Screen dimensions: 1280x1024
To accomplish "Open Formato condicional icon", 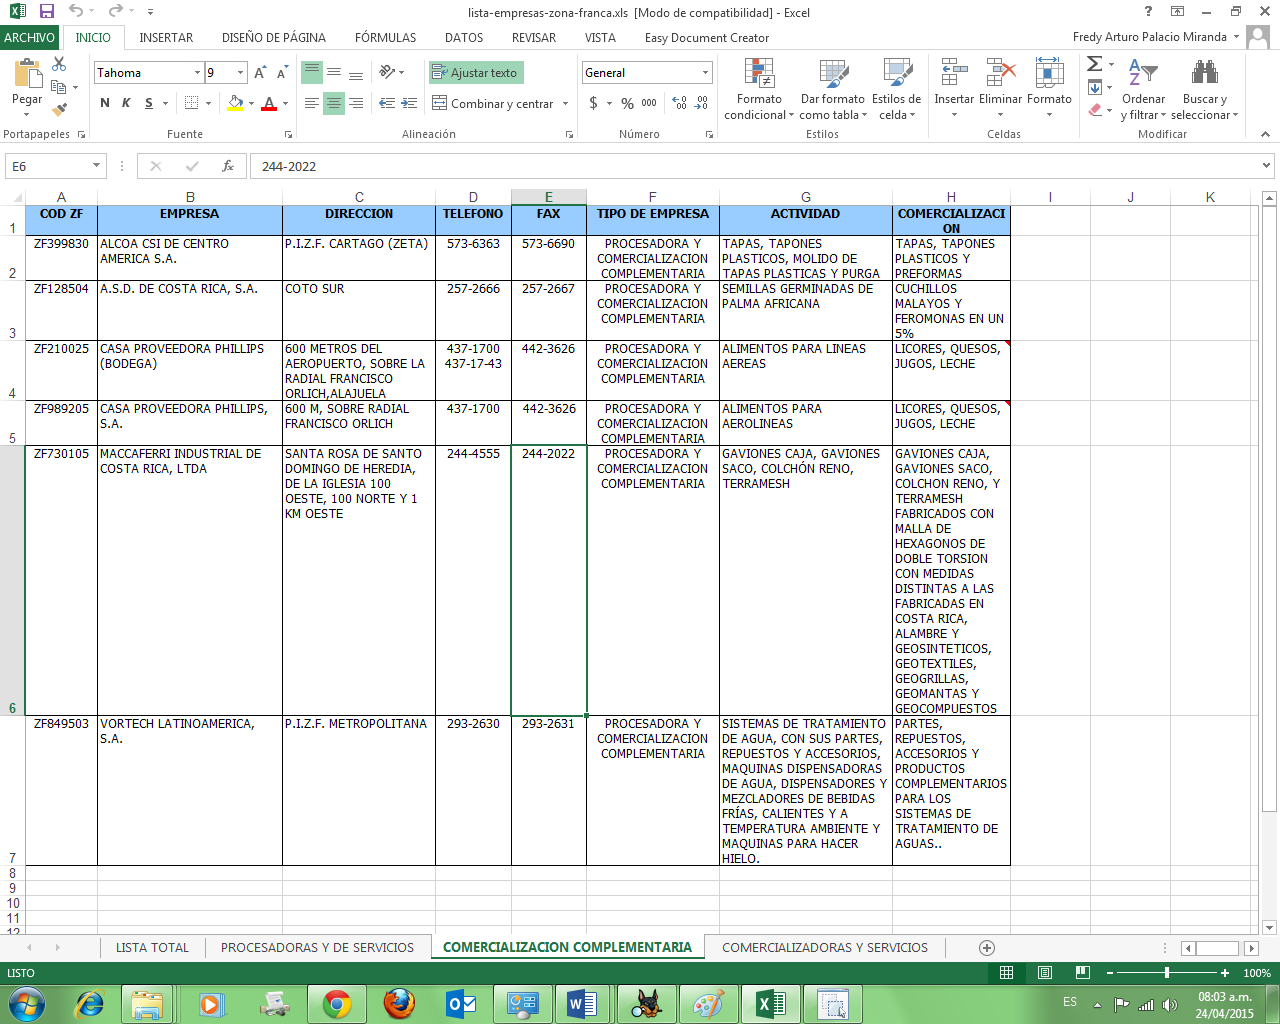I will point(759,73).
